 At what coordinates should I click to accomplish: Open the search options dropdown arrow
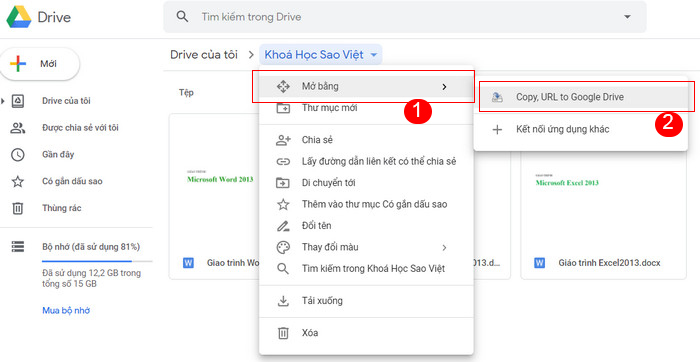627,17
